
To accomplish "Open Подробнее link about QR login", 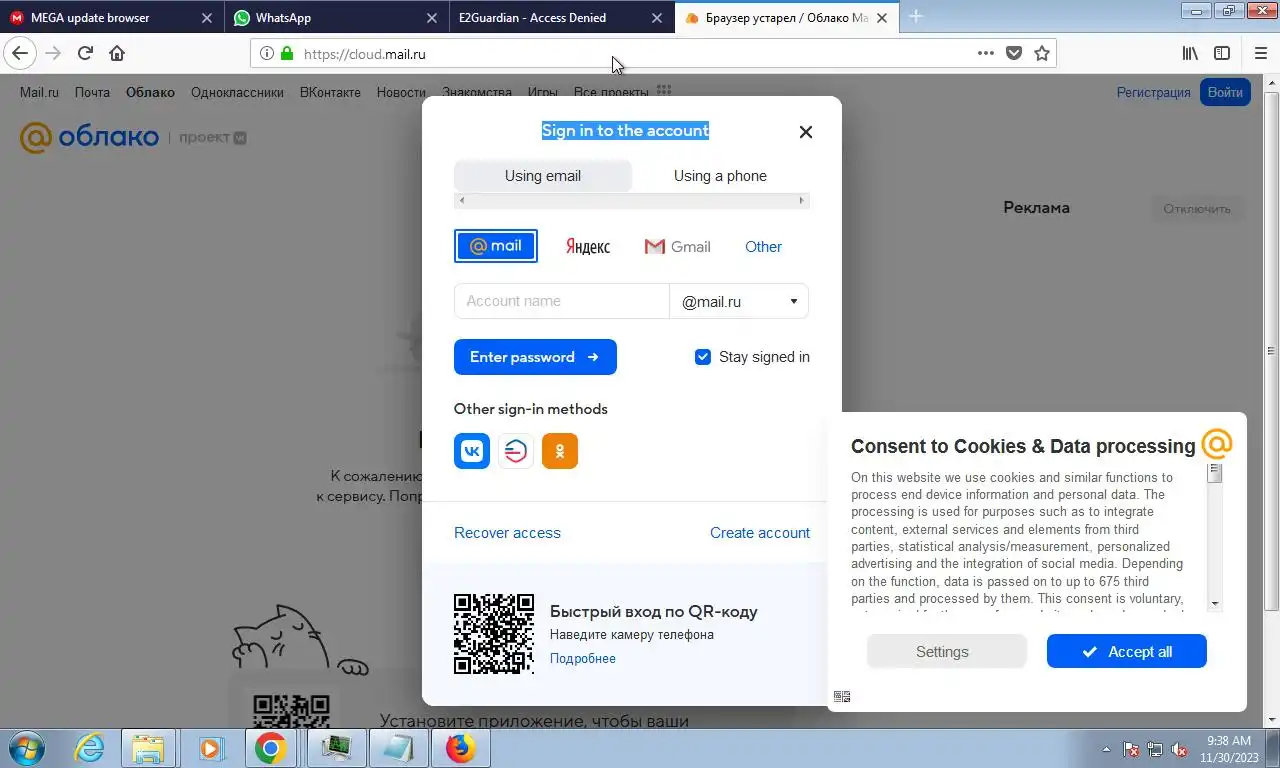I will point(583,658).
